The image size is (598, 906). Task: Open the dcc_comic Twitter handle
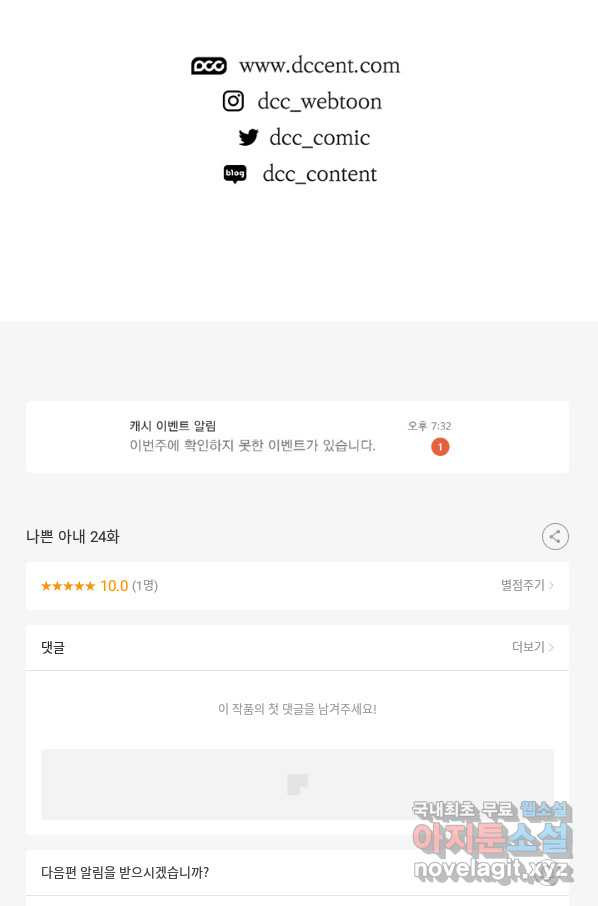[320, 138]
